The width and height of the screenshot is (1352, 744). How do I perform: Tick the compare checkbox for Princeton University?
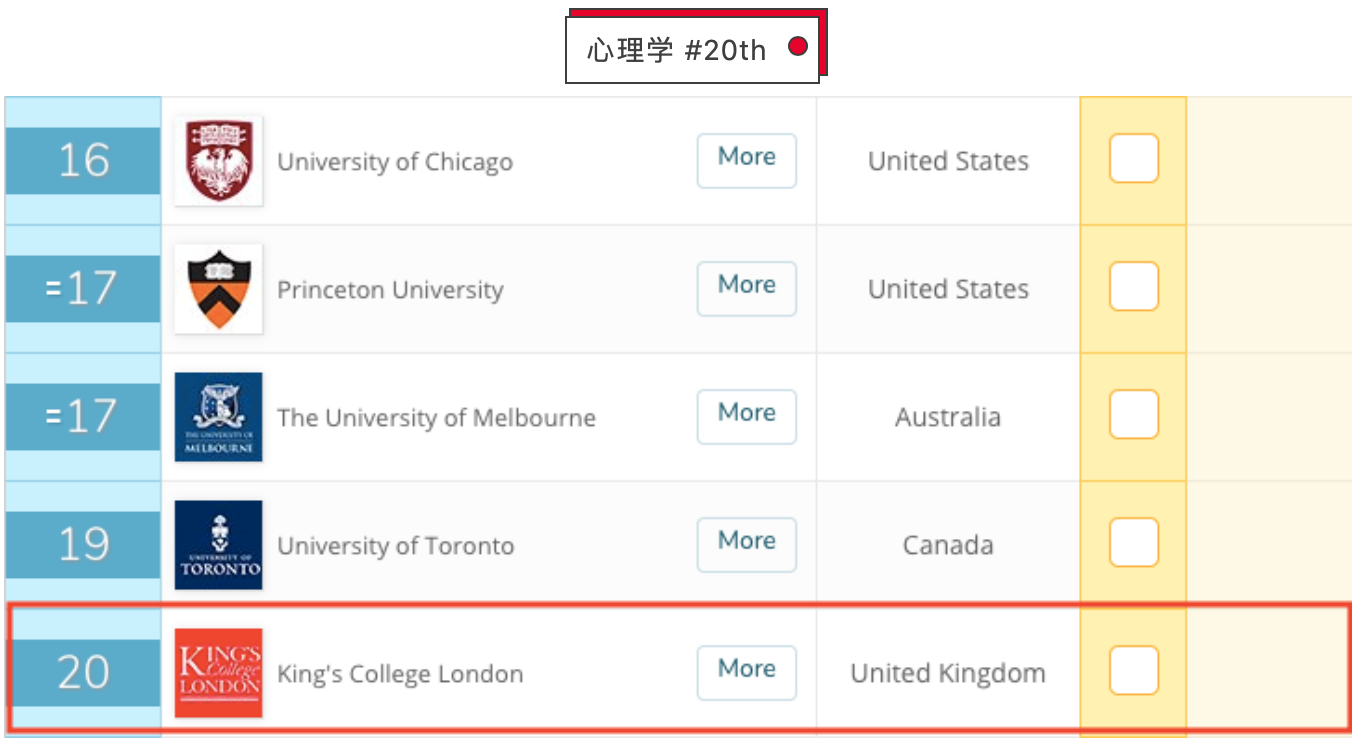(1133, 287)
